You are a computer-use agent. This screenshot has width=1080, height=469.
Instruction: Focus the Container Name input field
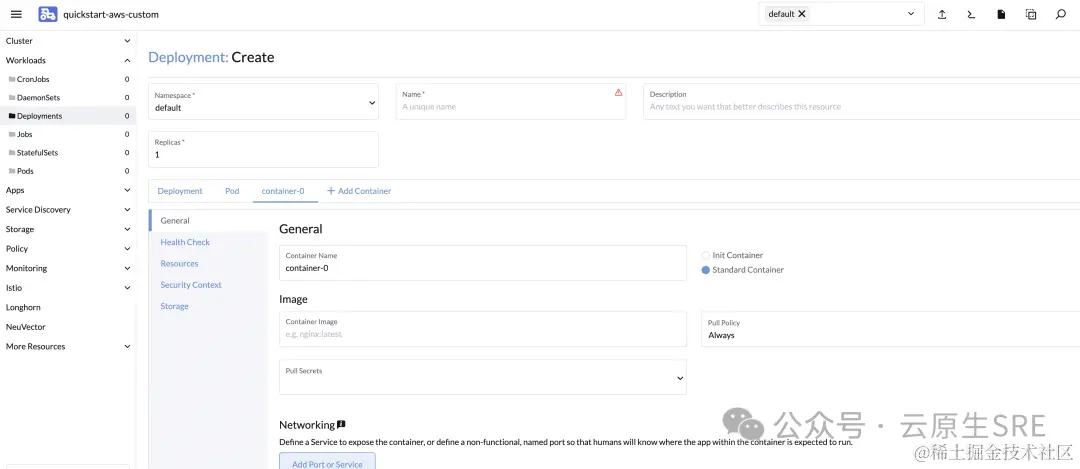pos(483,263)
